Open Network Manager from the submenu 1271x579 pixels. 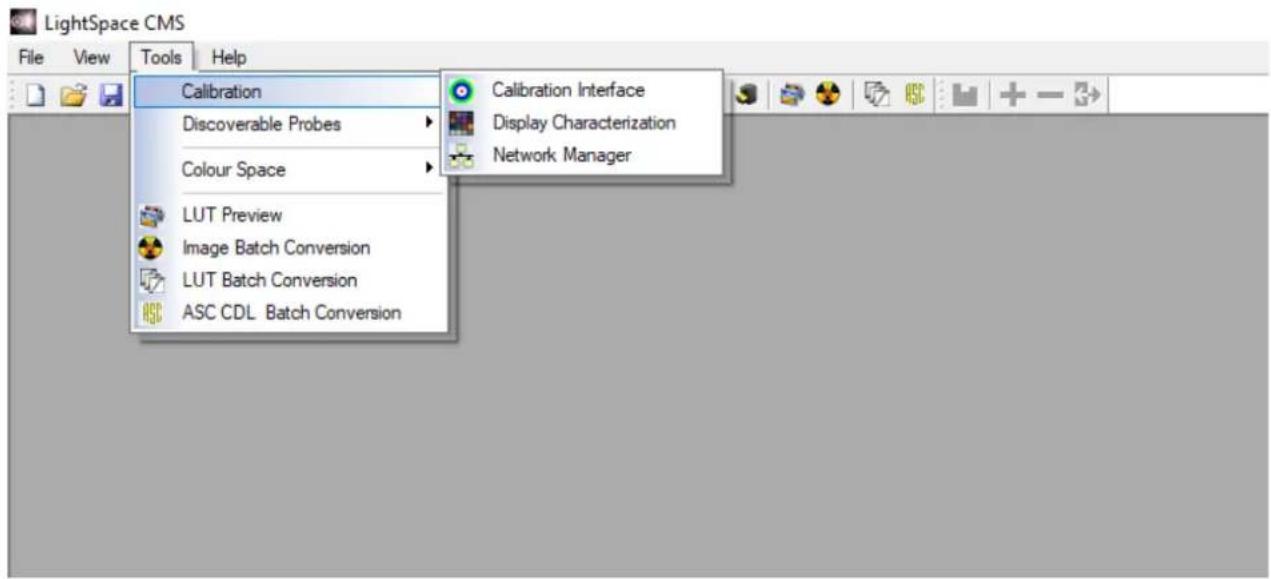click(582, 156)
